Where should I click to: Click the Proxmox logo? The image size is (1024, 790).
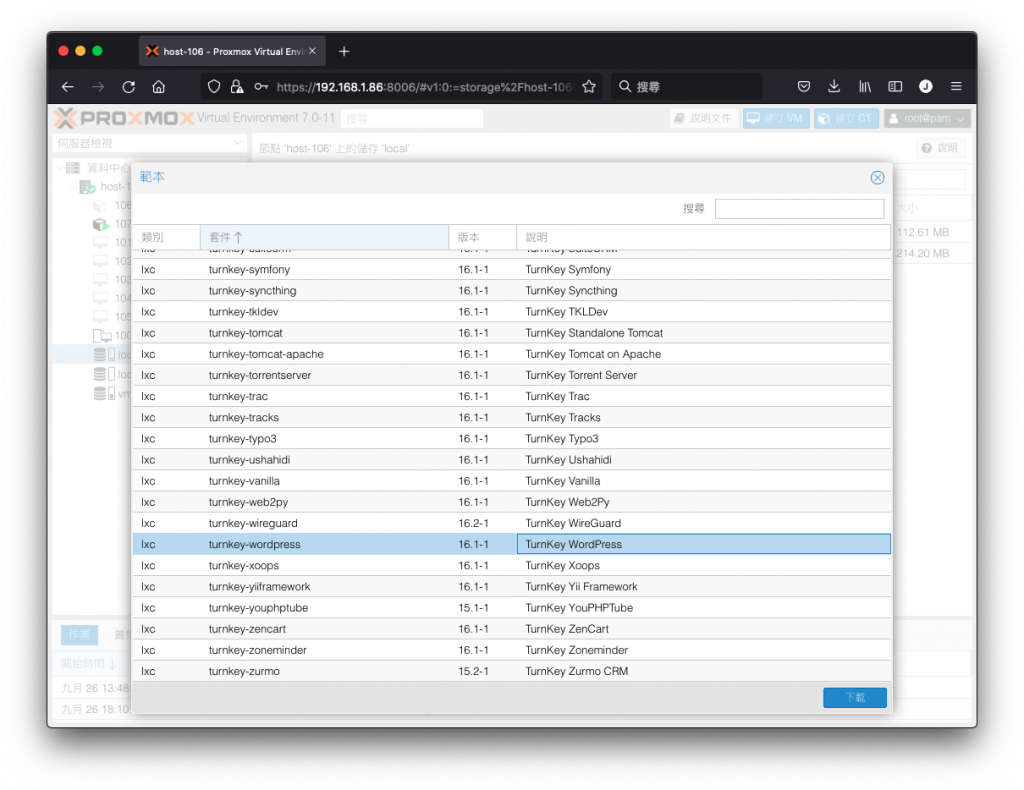pyautogui.click(x=124, y=118)
